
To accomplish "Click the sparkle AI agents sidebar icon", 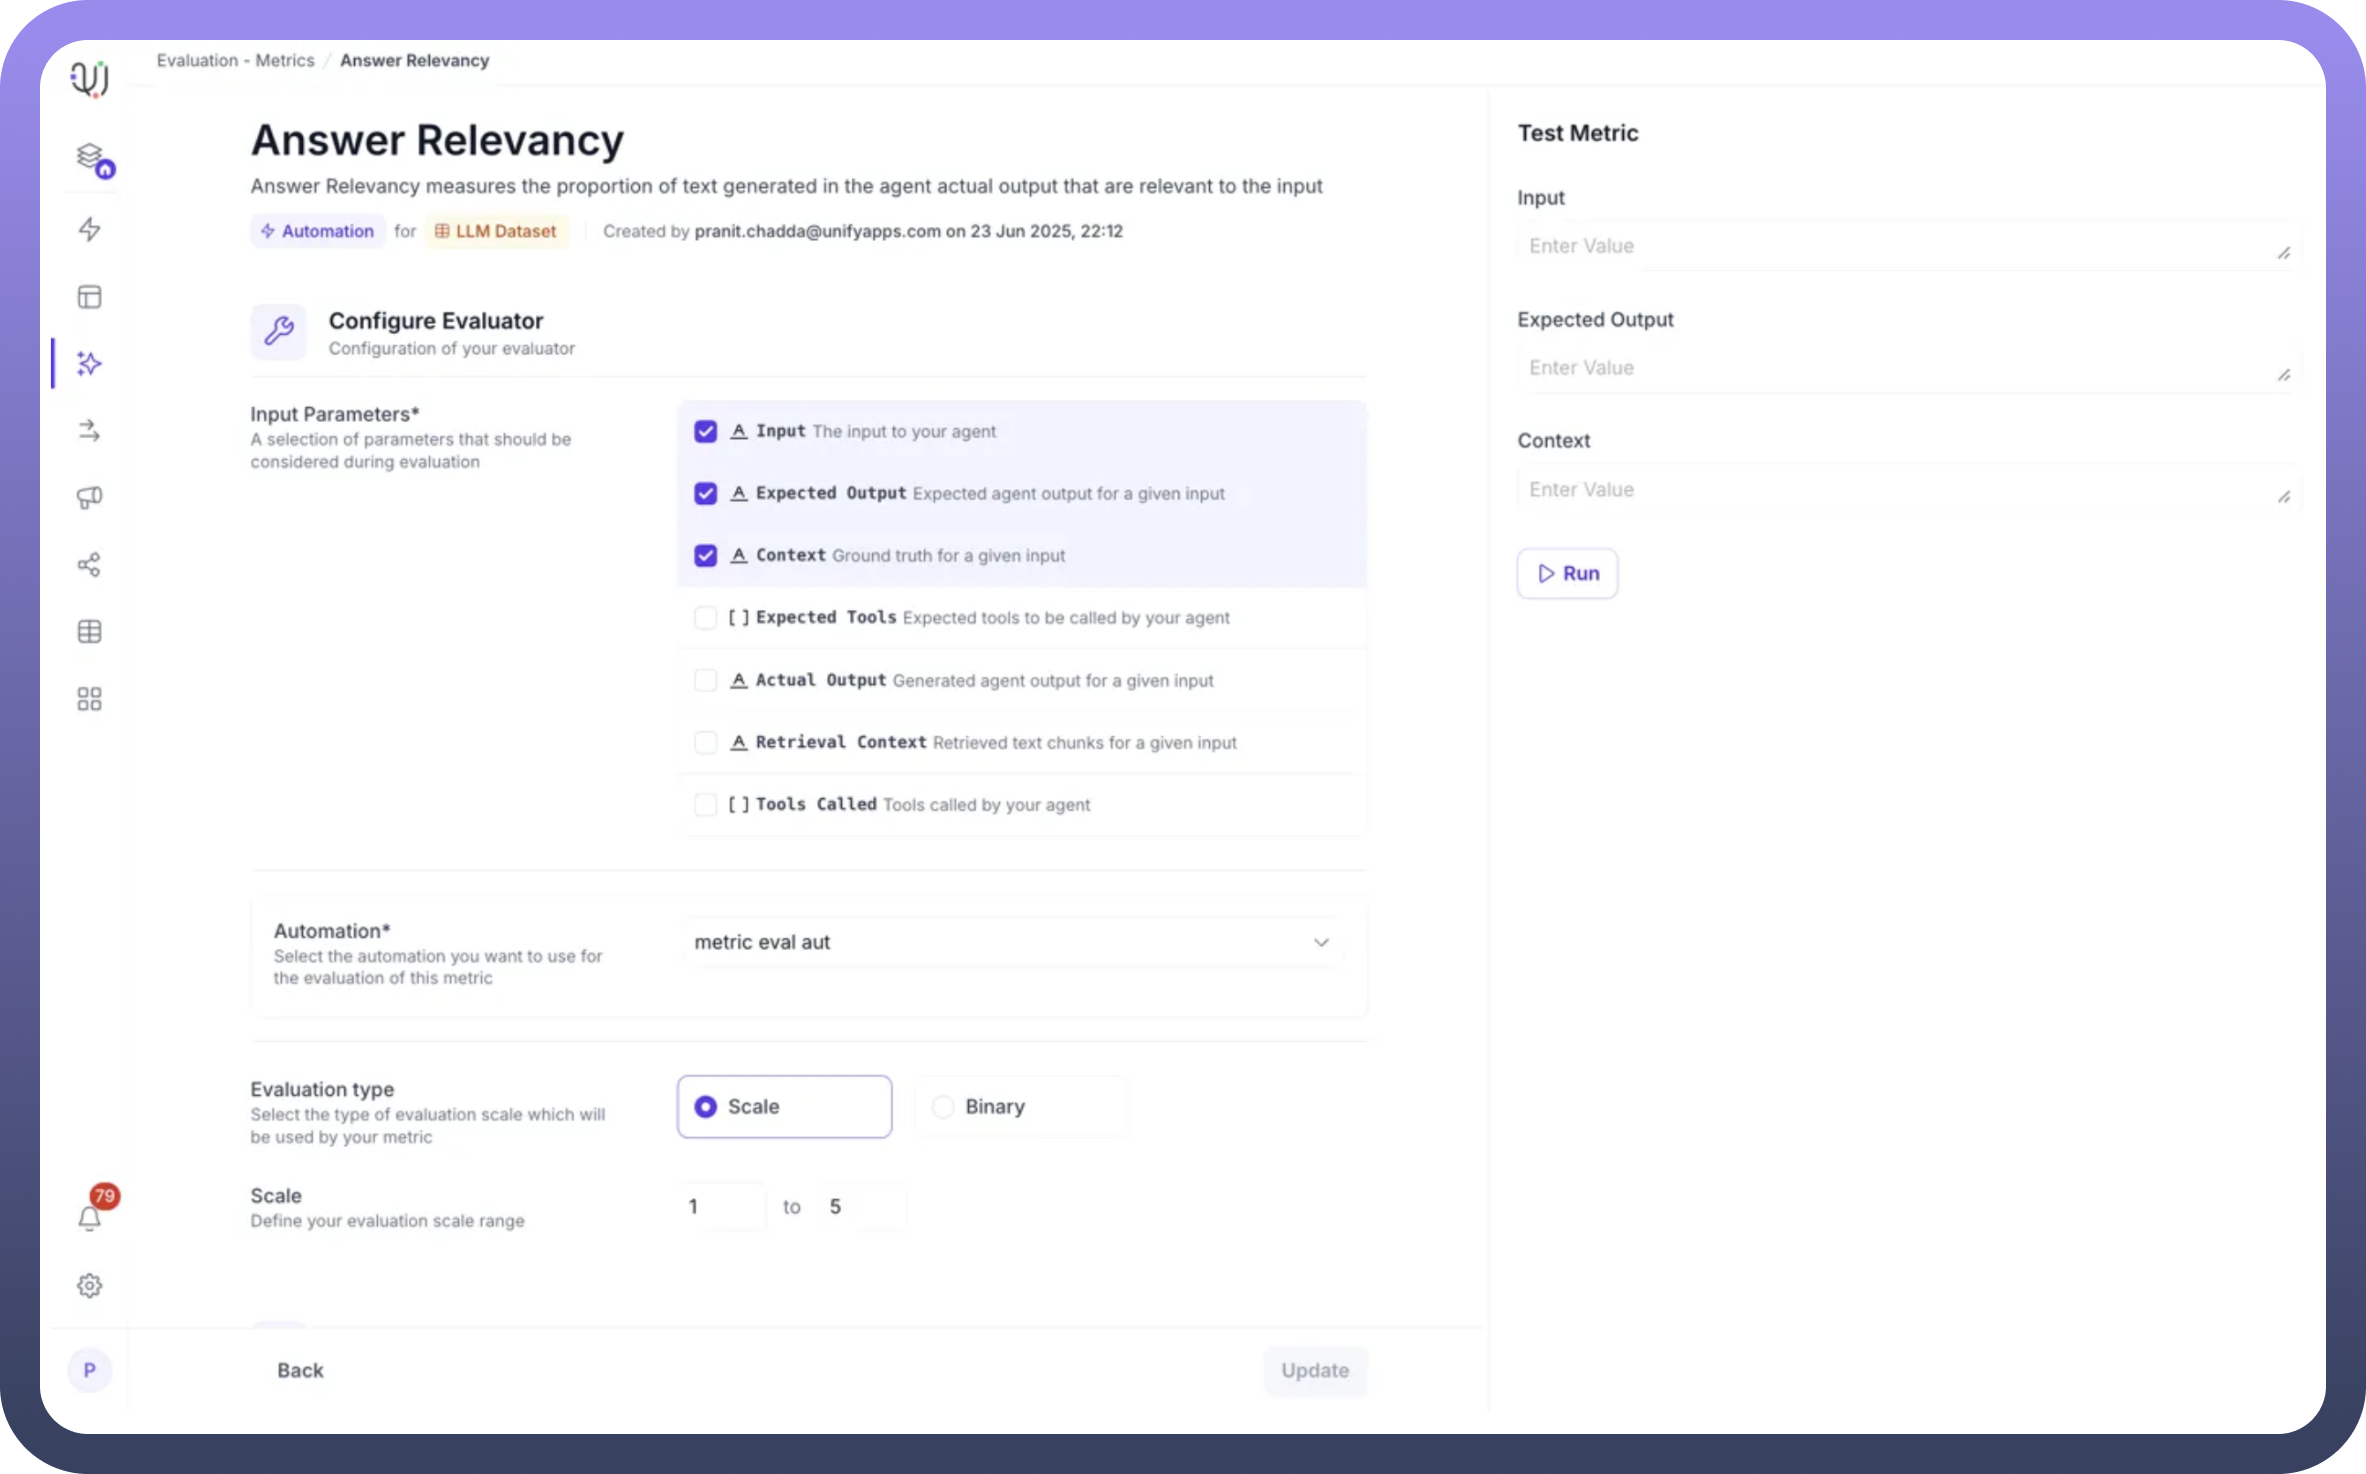I will pyautogui.click(x=89, y=363).
